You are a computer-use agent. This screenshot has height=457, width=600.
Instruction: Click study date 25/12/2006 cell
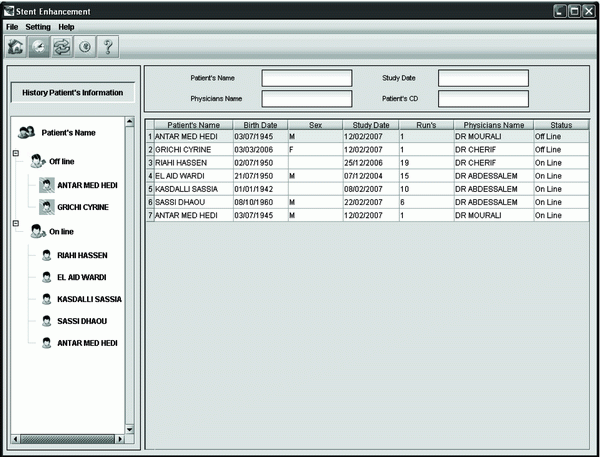(x=371, y=163)
